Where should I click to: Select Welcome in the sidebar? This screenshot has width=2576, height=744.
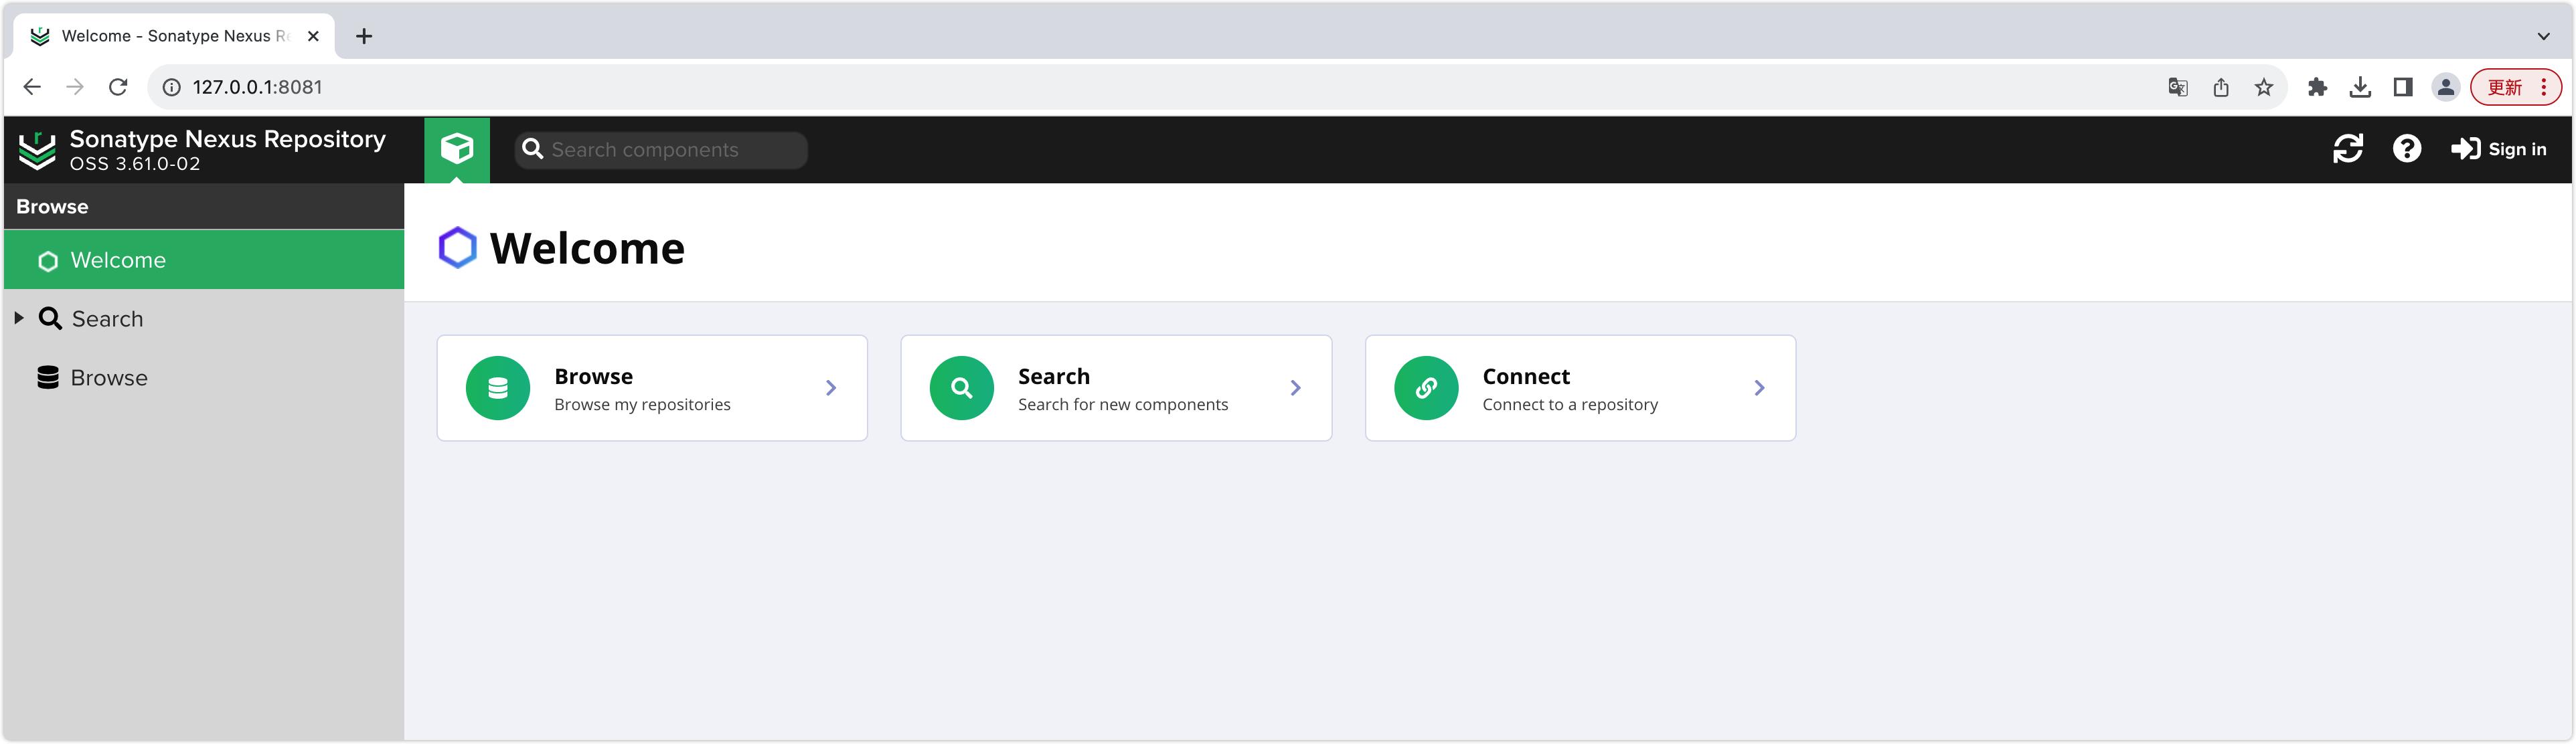(x=204, y=260)
